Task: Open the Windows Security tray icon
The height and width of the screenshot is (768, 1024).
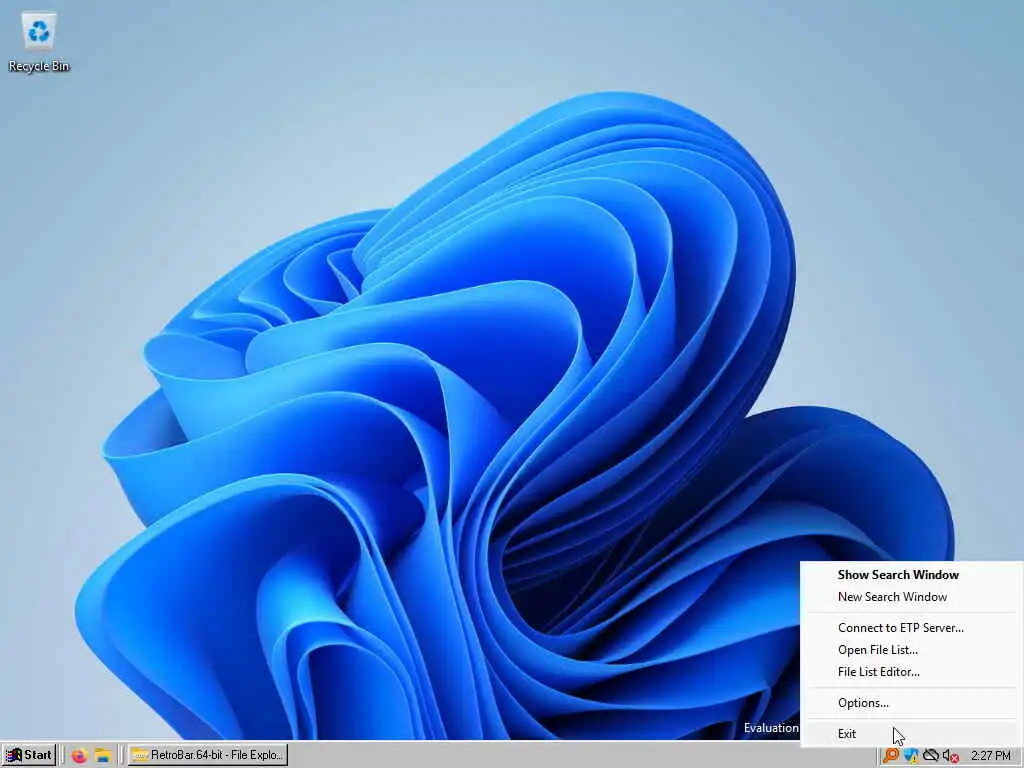Action: pos(910,756)
